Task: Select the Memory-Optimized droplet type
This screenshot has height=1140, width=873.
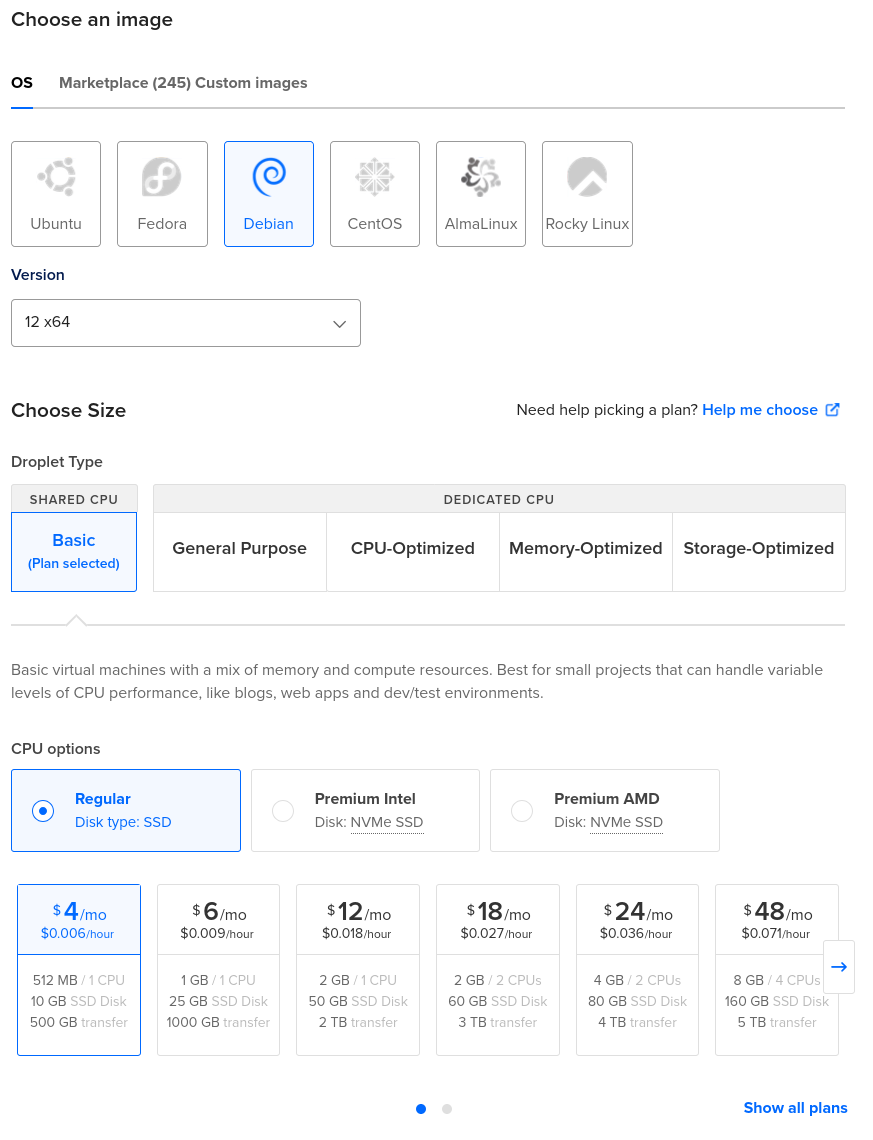Action: tap(586, 549)
